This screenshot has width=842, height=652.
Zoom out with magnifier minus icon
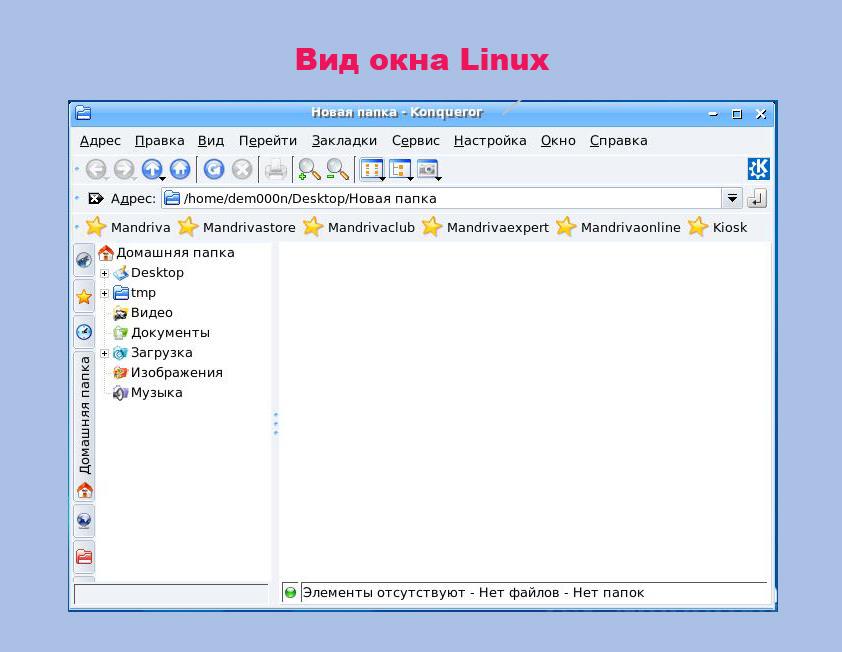coord(338,170)
